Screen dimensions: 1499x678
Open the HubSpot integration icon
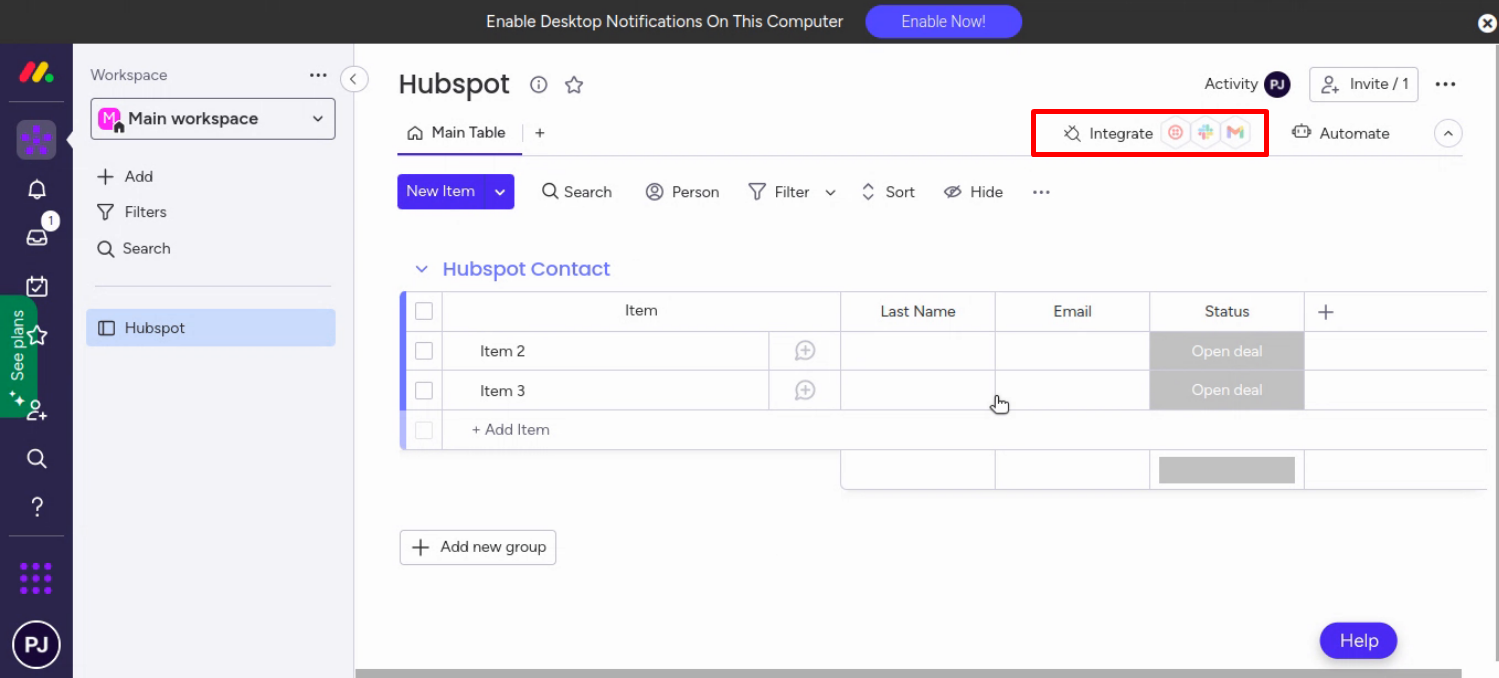pyautogui.click(x=1176, y=133)
